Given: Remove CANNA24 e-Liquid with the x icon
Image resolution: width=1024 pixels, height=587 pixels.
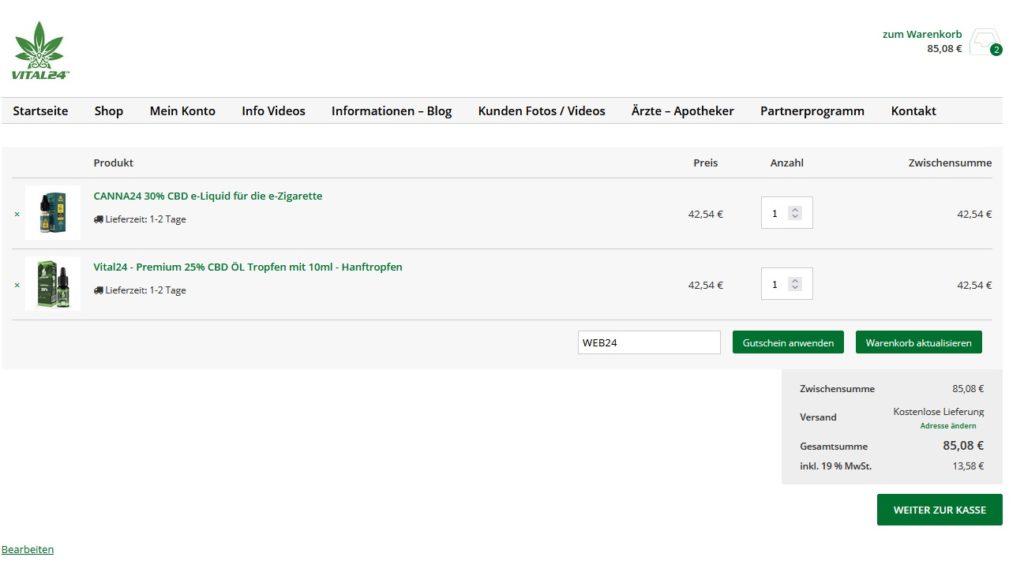Looking at the screenshot, I should [17, 214].
